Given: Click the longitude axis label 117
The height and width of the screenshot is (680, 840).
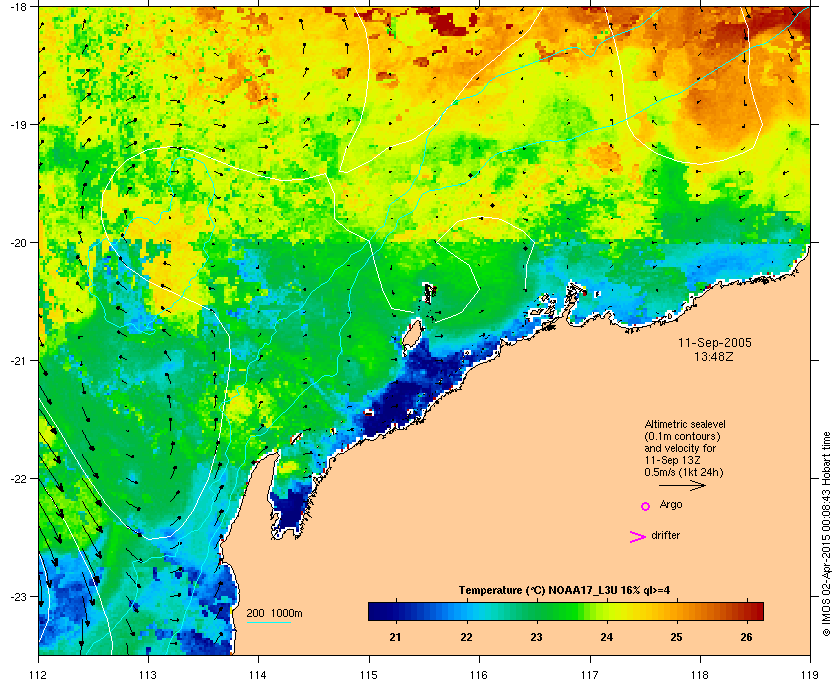Looking at the screenshot, I should tap(590, 674).
